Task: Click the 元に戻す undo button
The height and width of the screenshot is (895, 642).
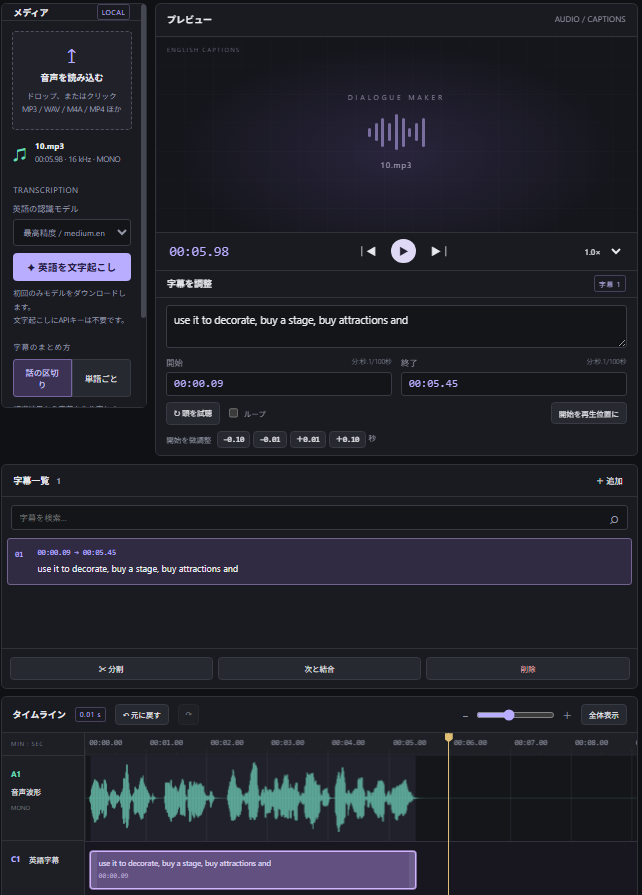Action: [142, 715]
